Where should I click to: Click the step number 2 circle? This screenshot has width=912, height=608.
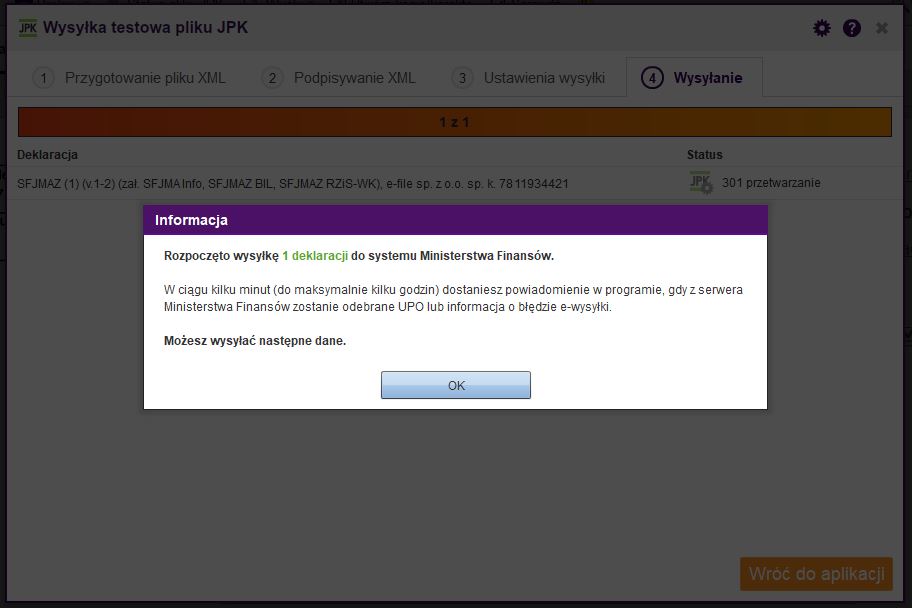[x=272, y=77]
